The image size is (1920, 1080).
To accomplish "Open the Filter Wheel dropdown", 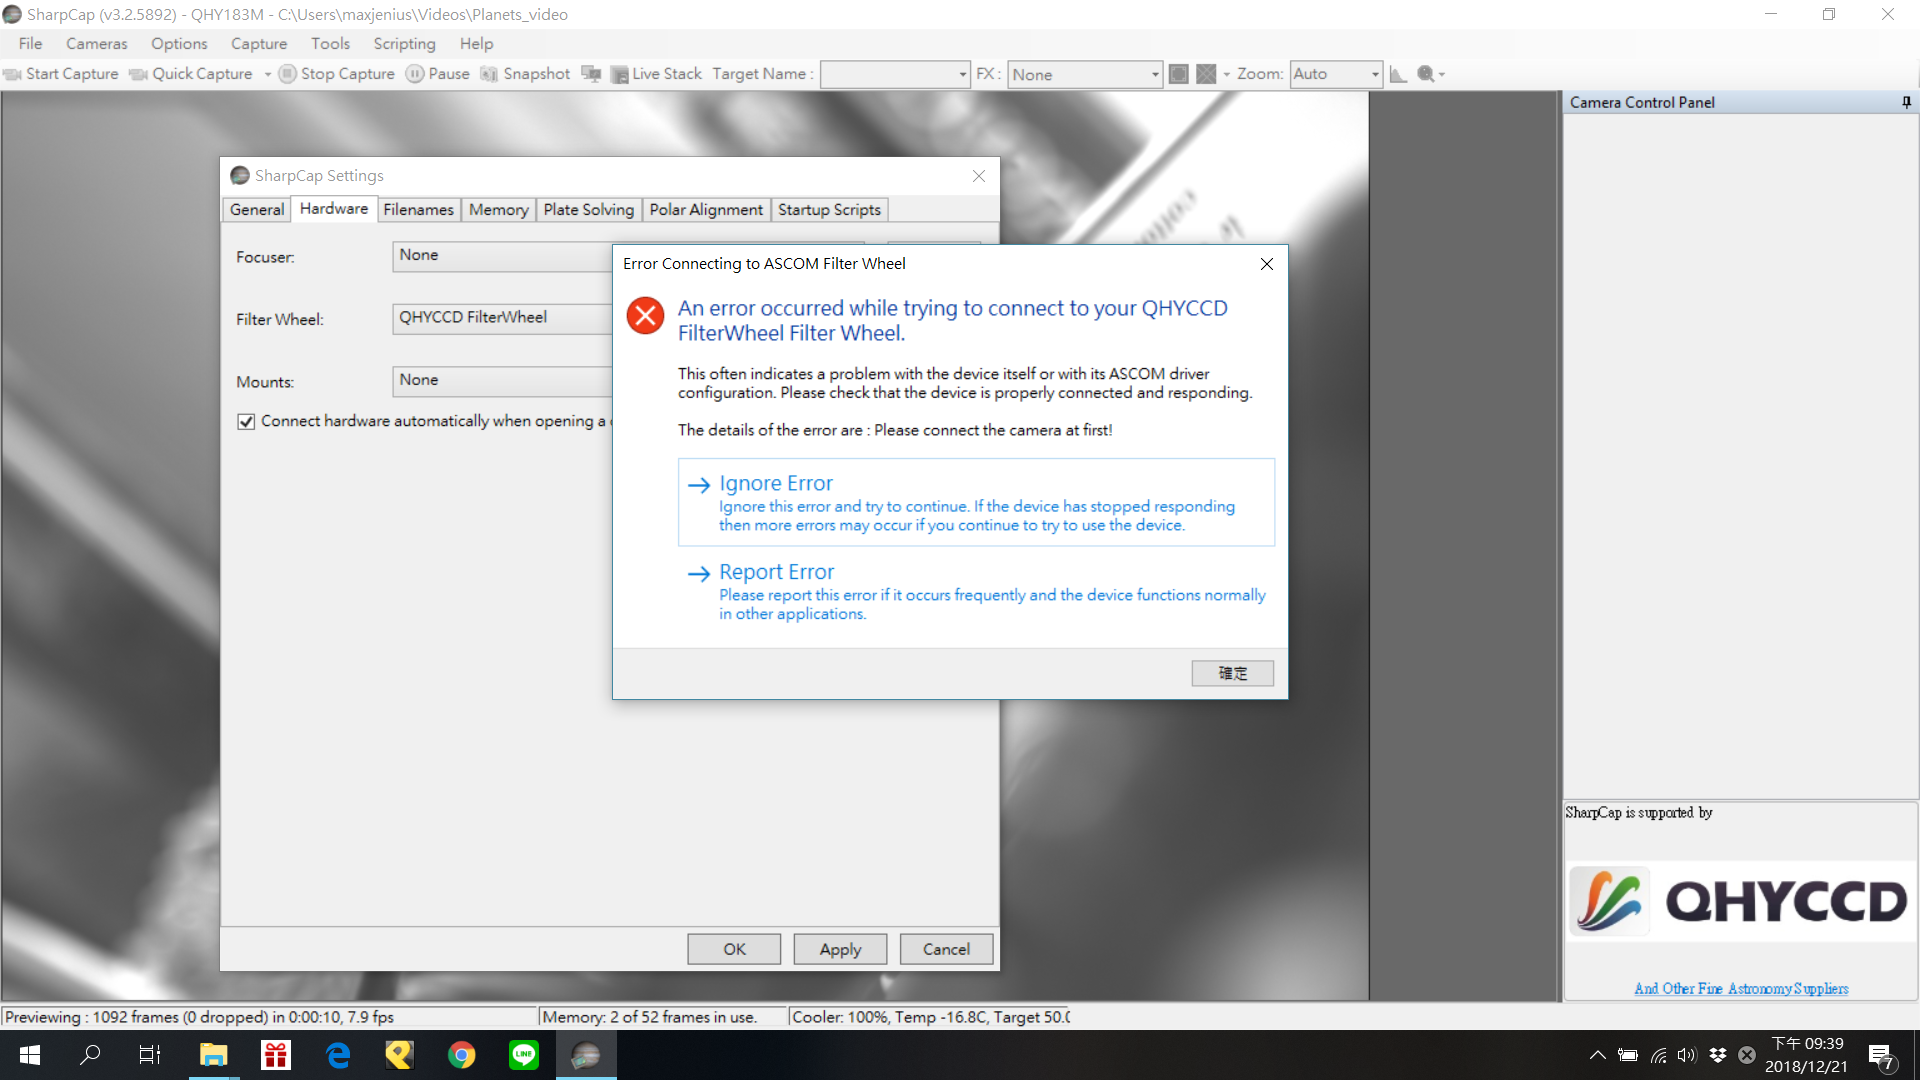I will 502,318.
